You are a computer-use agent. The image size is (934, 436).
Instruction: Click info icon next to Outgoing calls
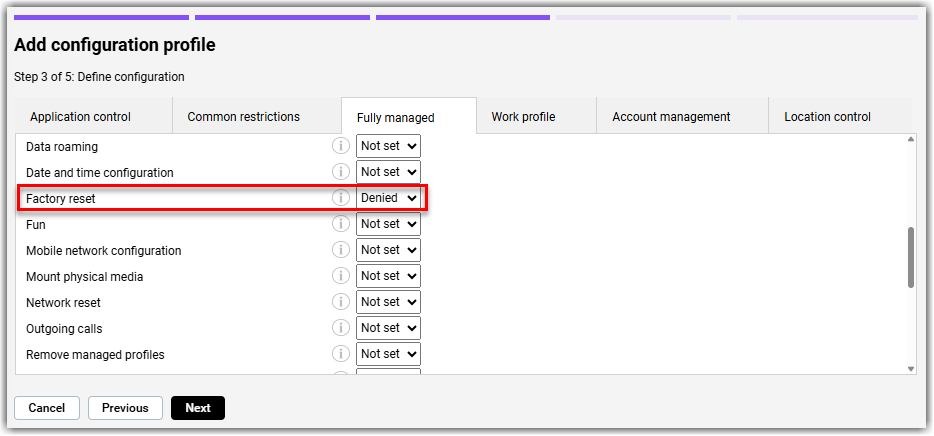[x=340, y=328]
